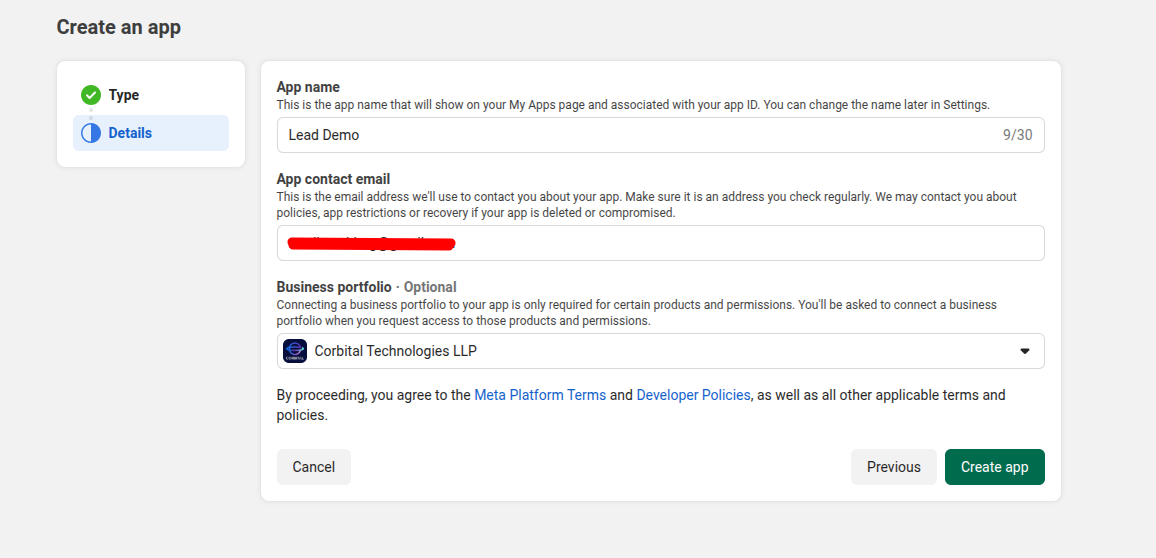Viewport: 1156px width, 558px height.
Task: Open the Meta Platform Terms link
Action: pyautogui.click(x=540, y=395)
